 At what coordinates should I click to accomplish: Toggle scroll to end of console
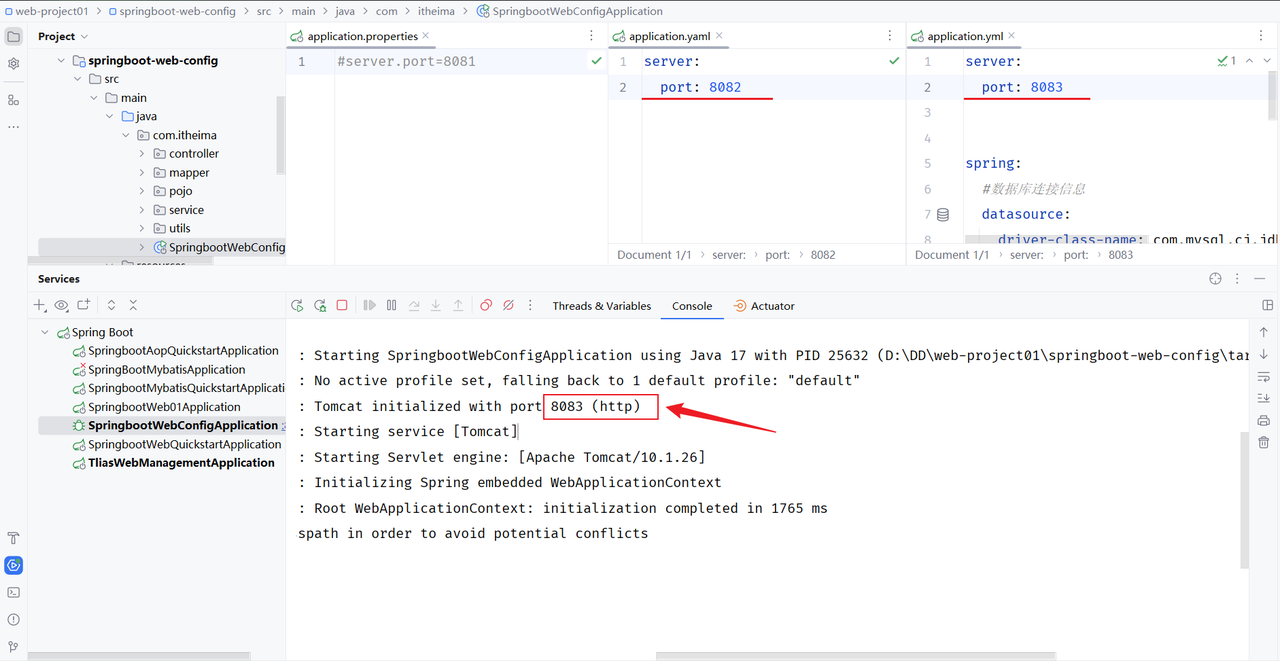pos(1264,398)
